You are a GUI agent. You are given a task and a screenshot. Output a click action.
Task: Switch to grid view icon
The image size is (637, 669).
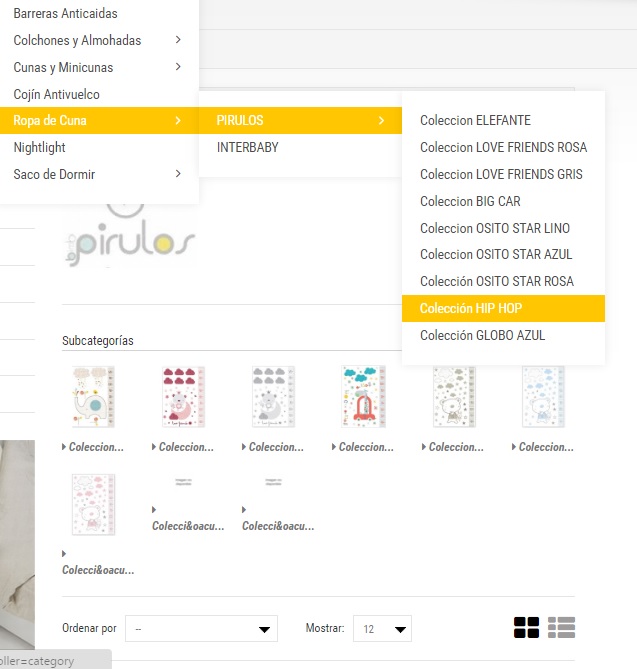(x=526, y=628)
